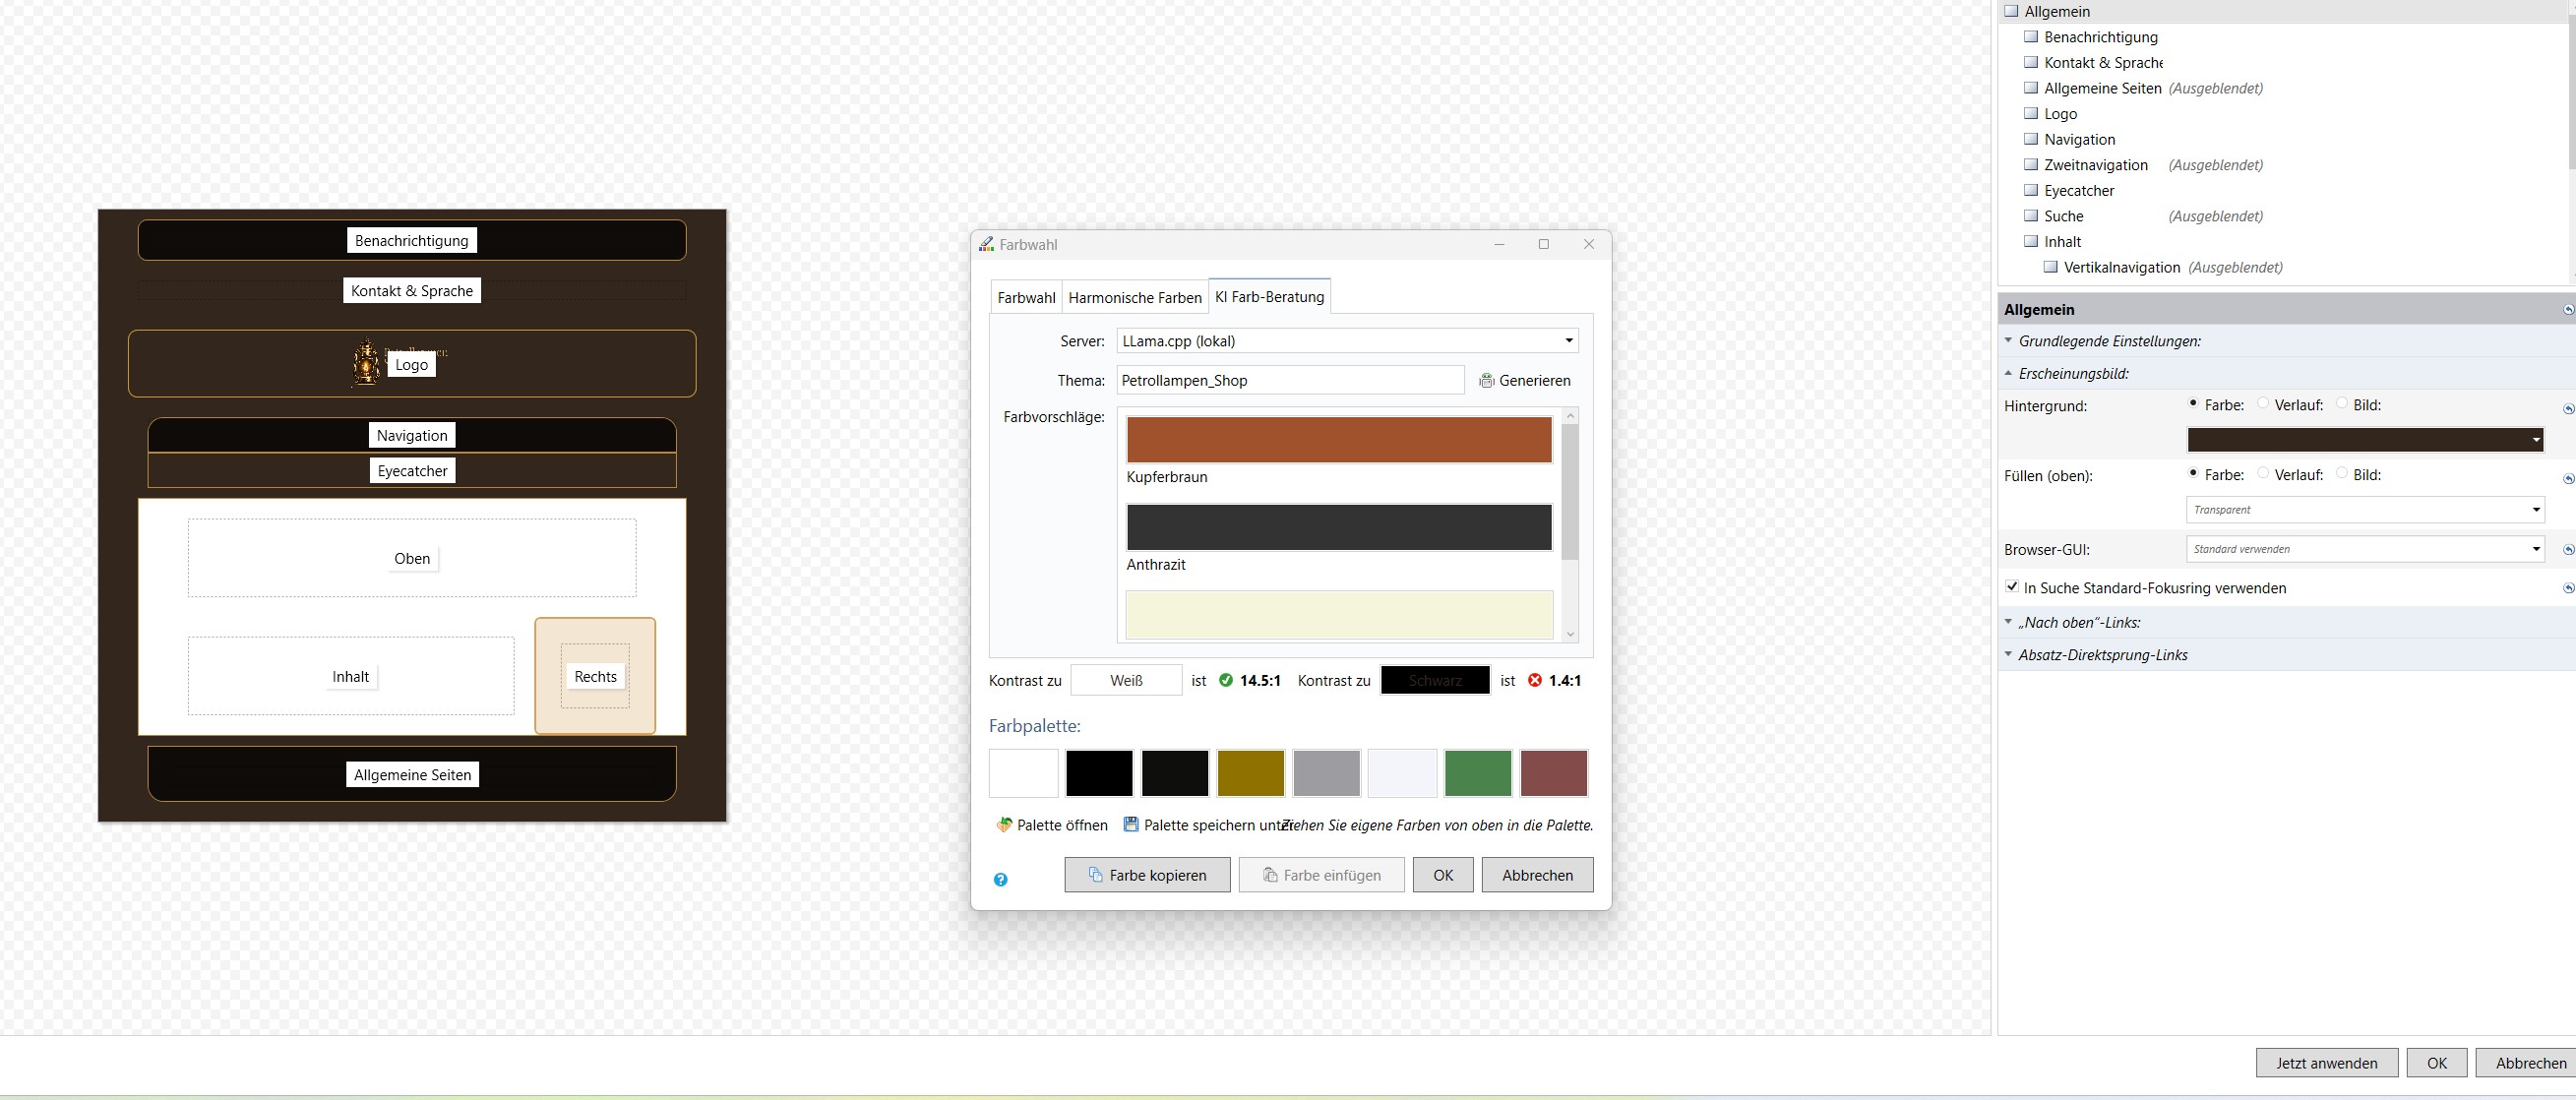
Task: Select the Eyecatcher tree item
Action: (x=2079, y=191)
